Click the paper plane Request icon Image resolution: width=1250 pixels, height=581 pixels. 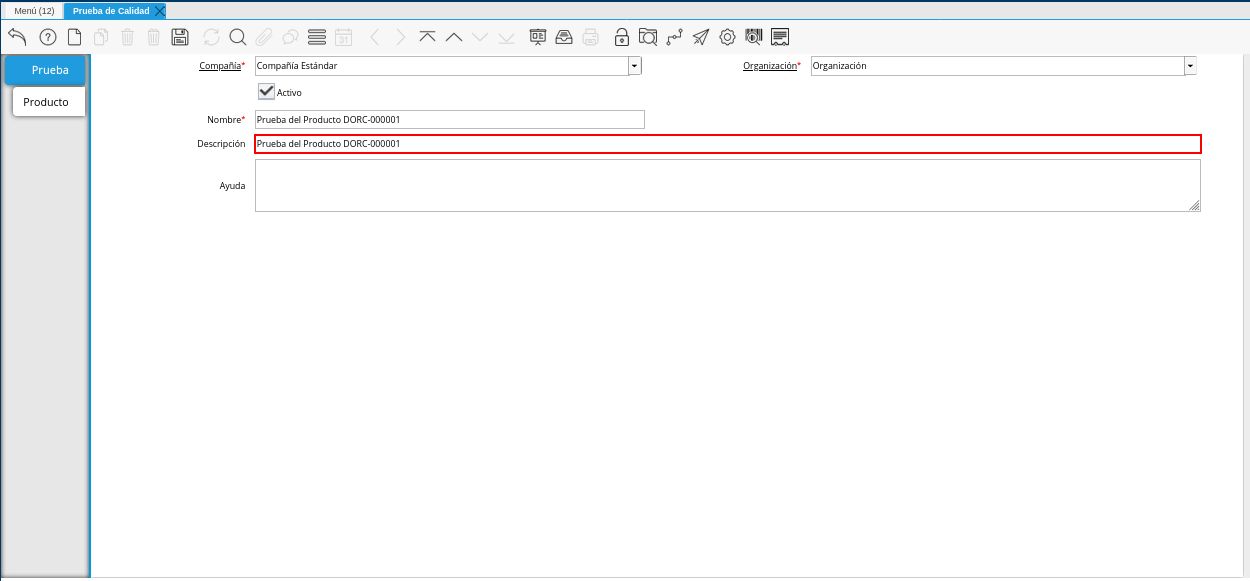pos(701,37)
